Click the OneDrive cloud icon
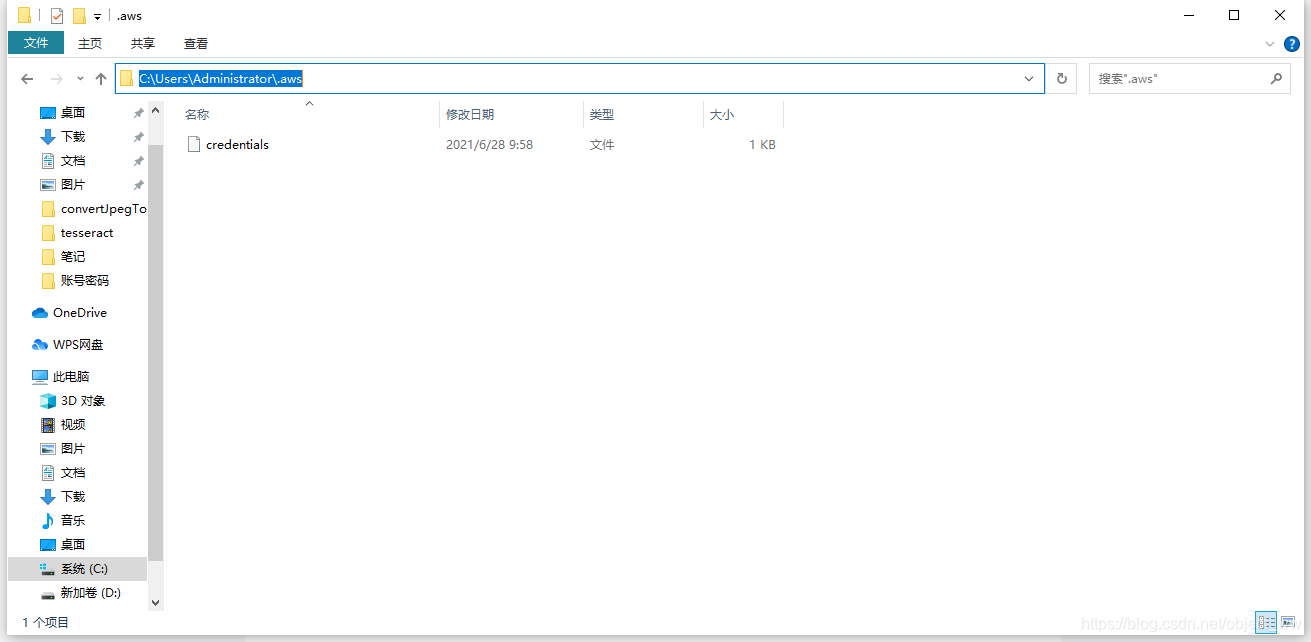This screenshot has width=1311, height=642. point(40,313)
